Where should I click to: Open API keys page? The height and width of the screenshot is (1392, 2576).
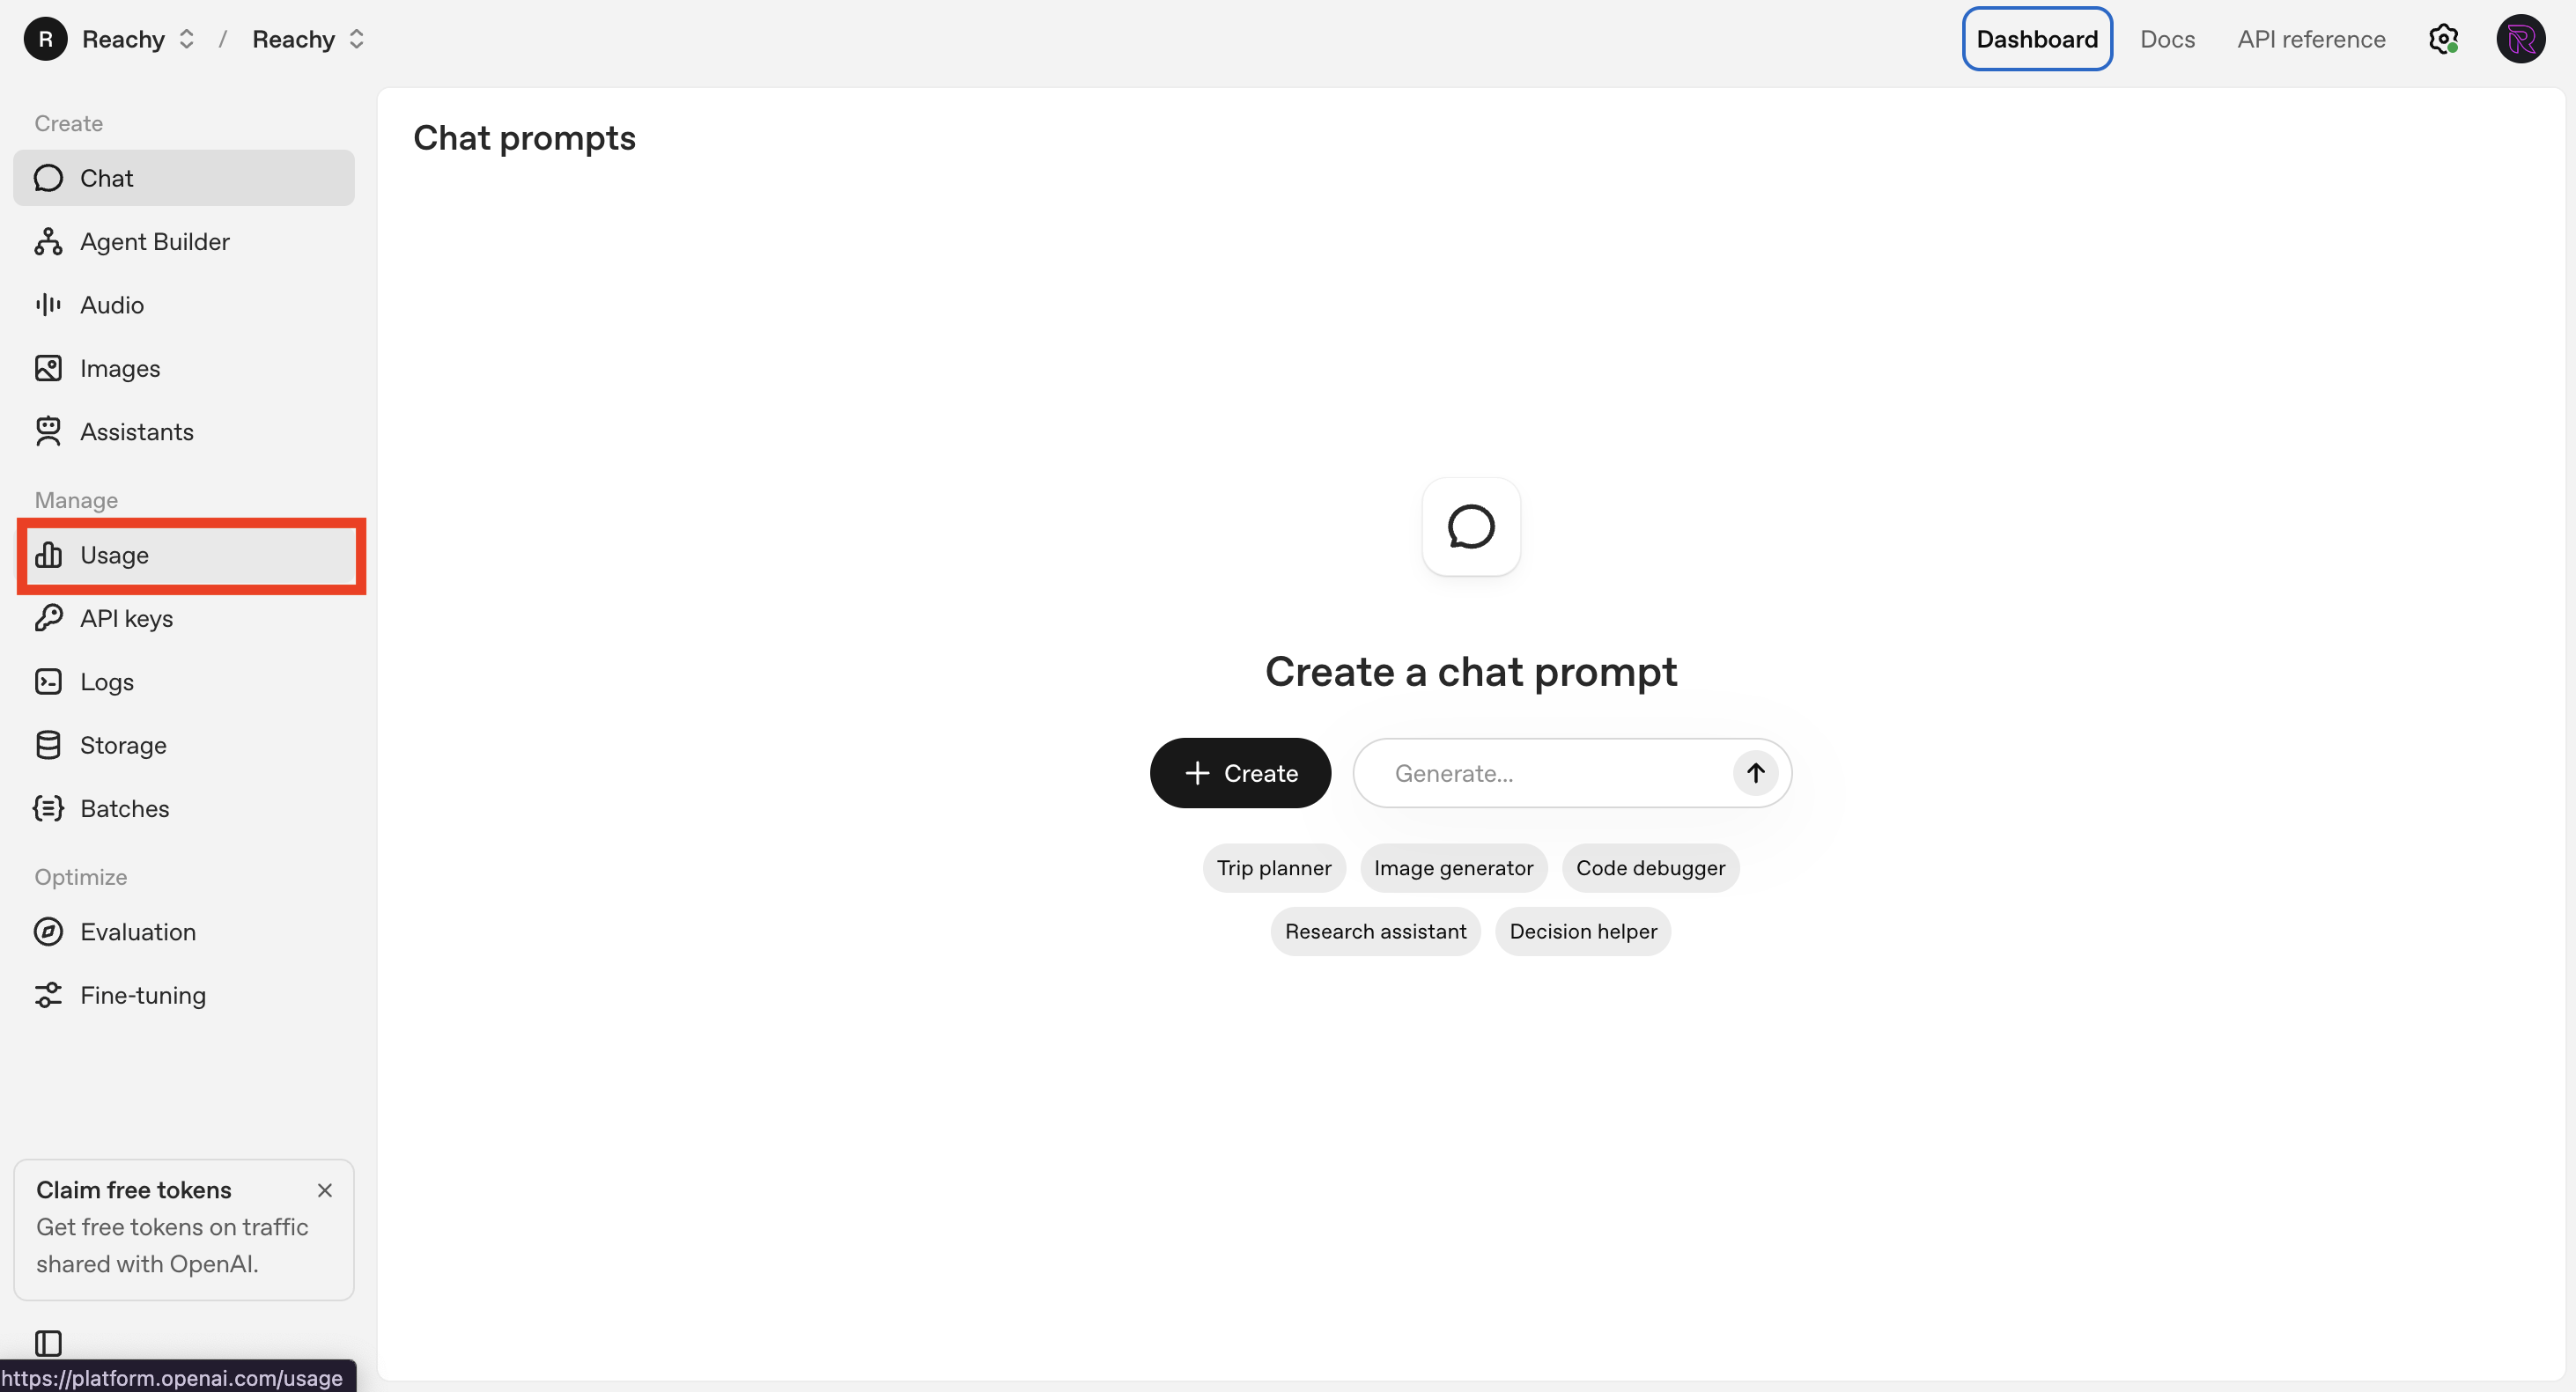click(x=126, y=619)
